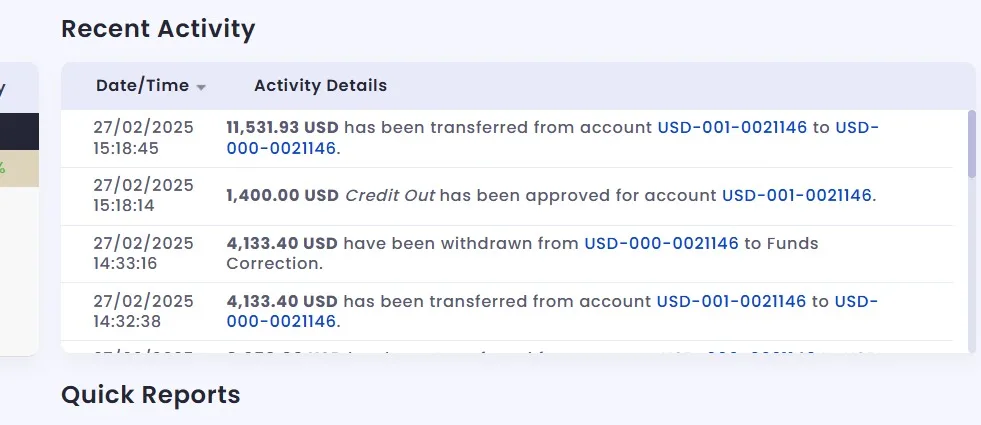Click the 11,531.93 USD amount
The height and width of the screenshot is (425, 981).
[x=283, y=128]
